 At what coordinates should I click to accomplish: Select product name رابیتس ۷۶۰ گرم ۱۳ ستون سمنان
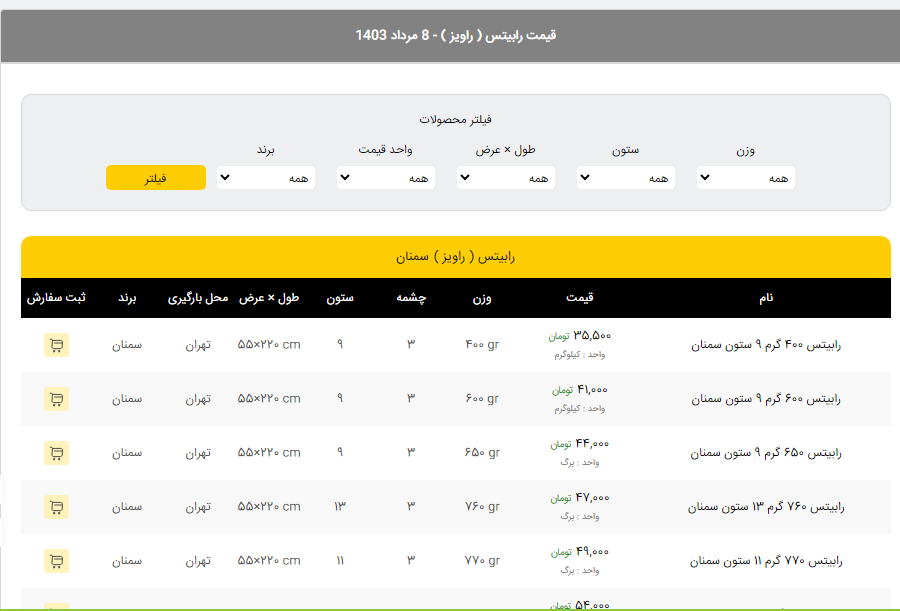[x=765, y=507]
